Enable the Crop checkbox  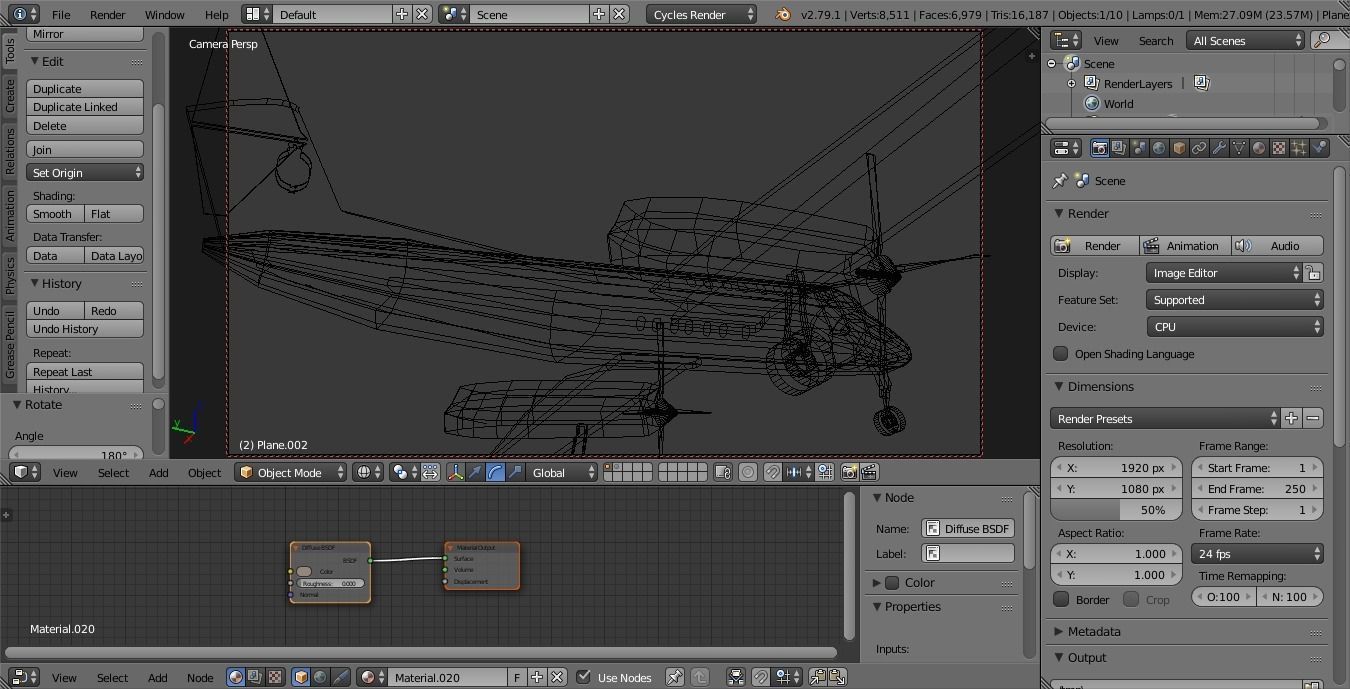click(x=1131, y=599)
